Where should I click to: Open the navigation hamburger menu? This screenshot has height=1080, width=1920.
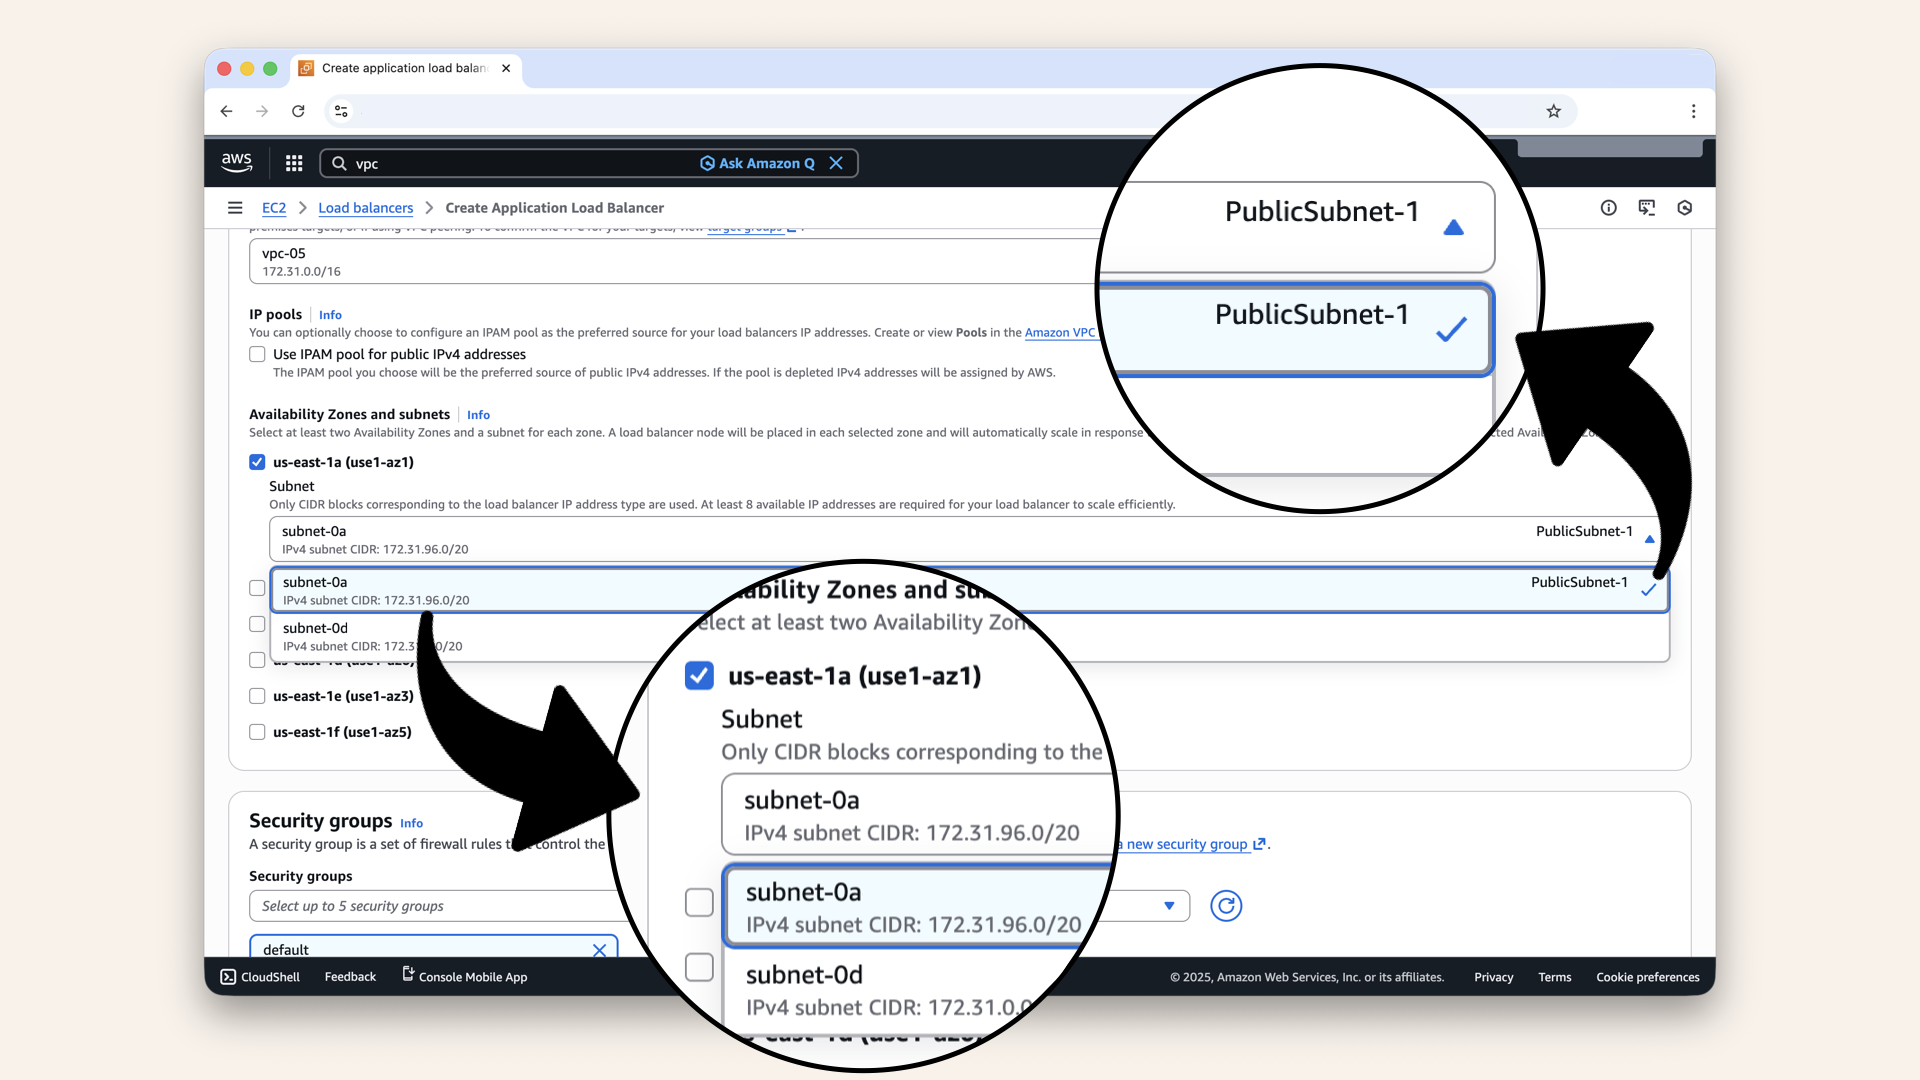(x=235, y=207)
